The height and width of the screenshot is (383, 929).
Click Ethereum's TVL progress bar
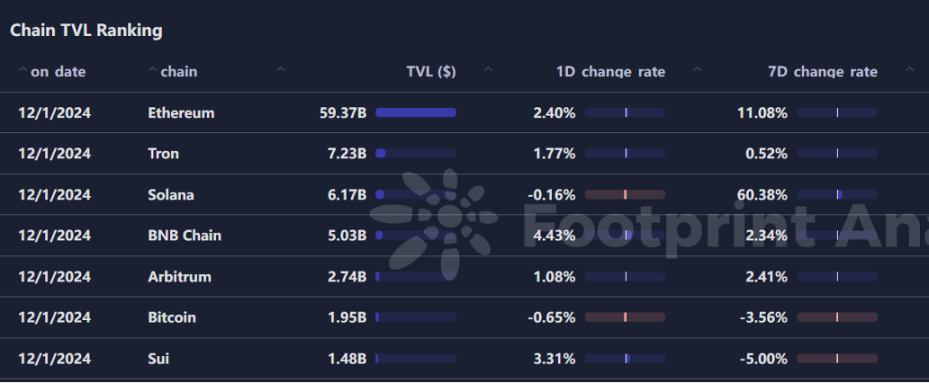416,113
